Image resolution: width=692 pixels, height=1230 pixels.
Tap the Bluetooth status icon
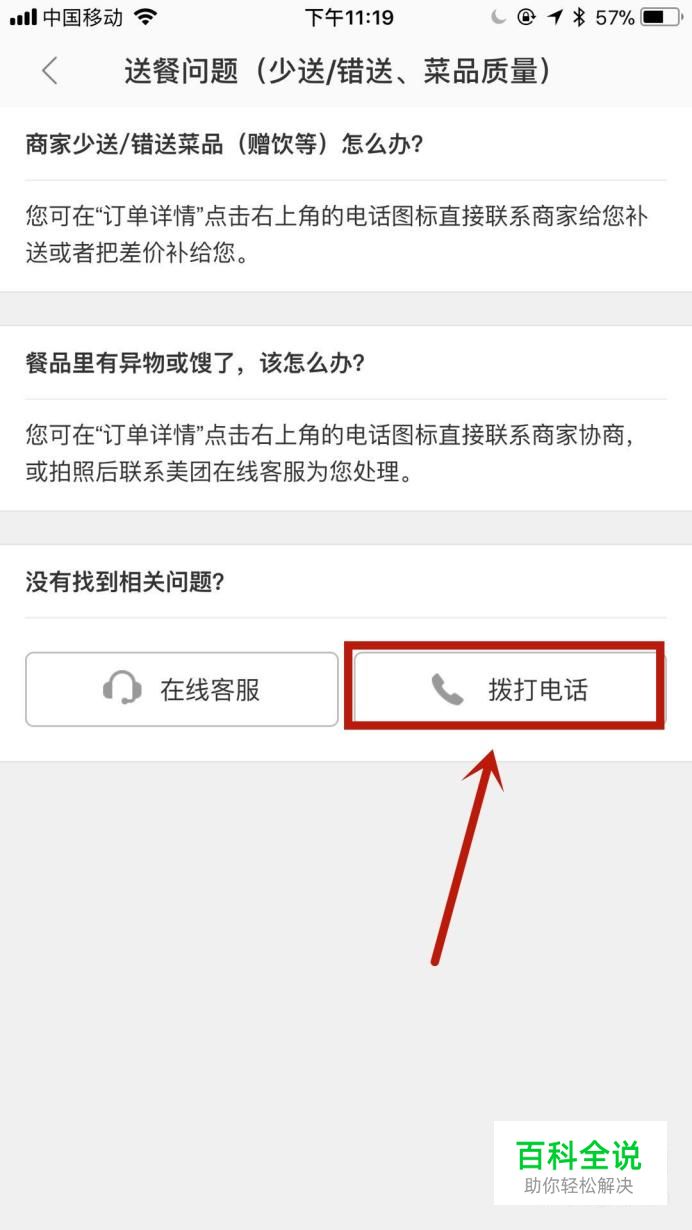point(578,17)
